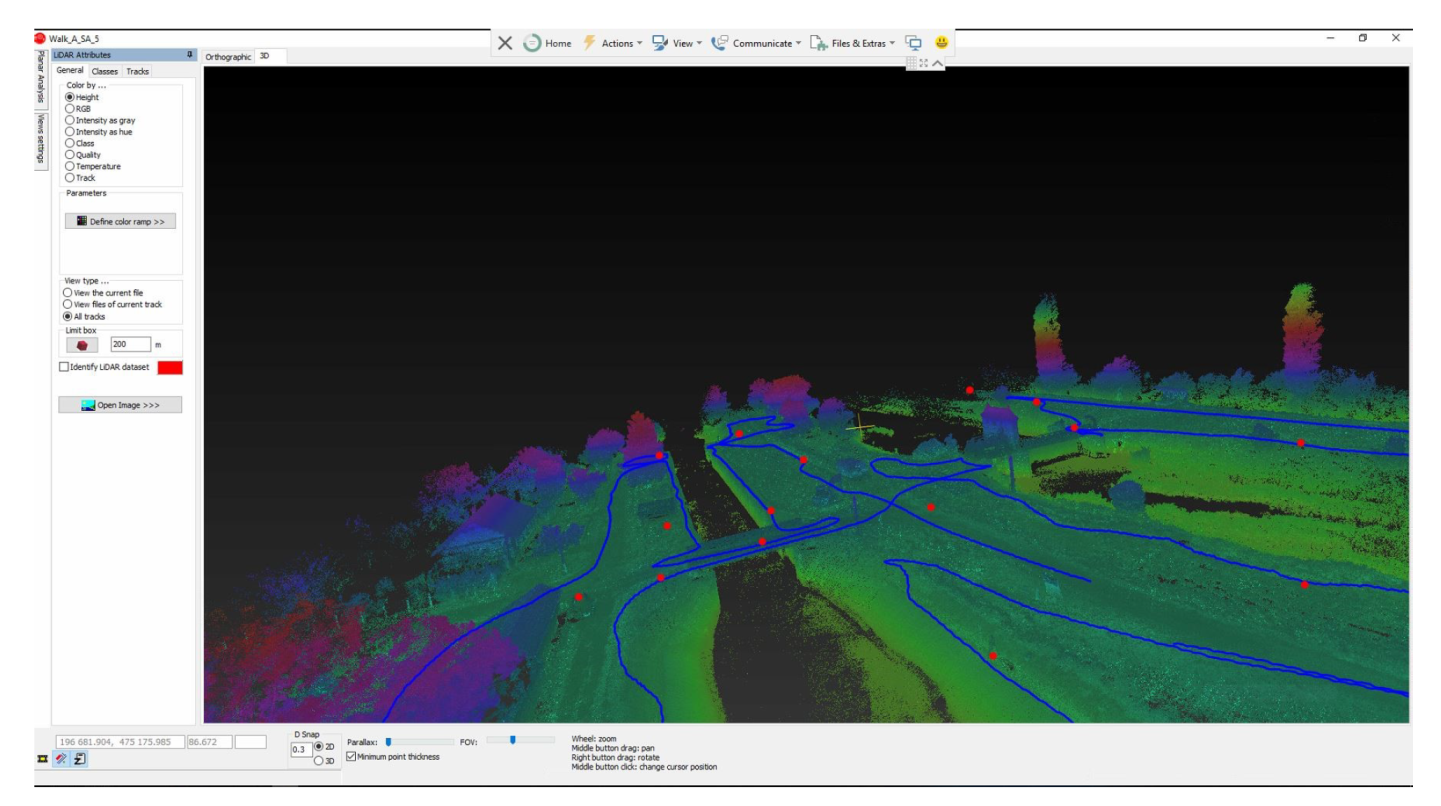1441x806 pixels.
Task: Click the grid icon below remote toolbar
Action: coord(911,63)
